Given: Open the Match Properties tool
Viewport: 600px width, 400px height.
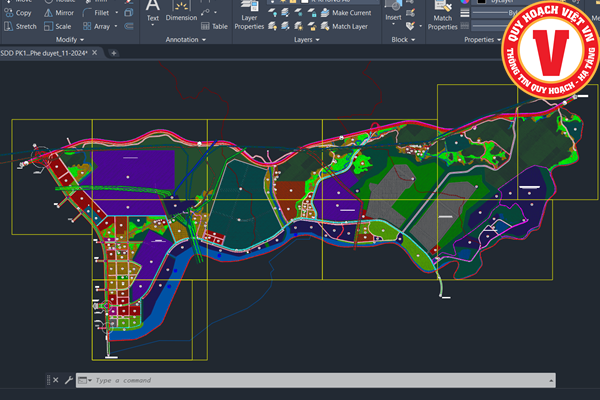Looking at the screenshot, I should (442, 16).
